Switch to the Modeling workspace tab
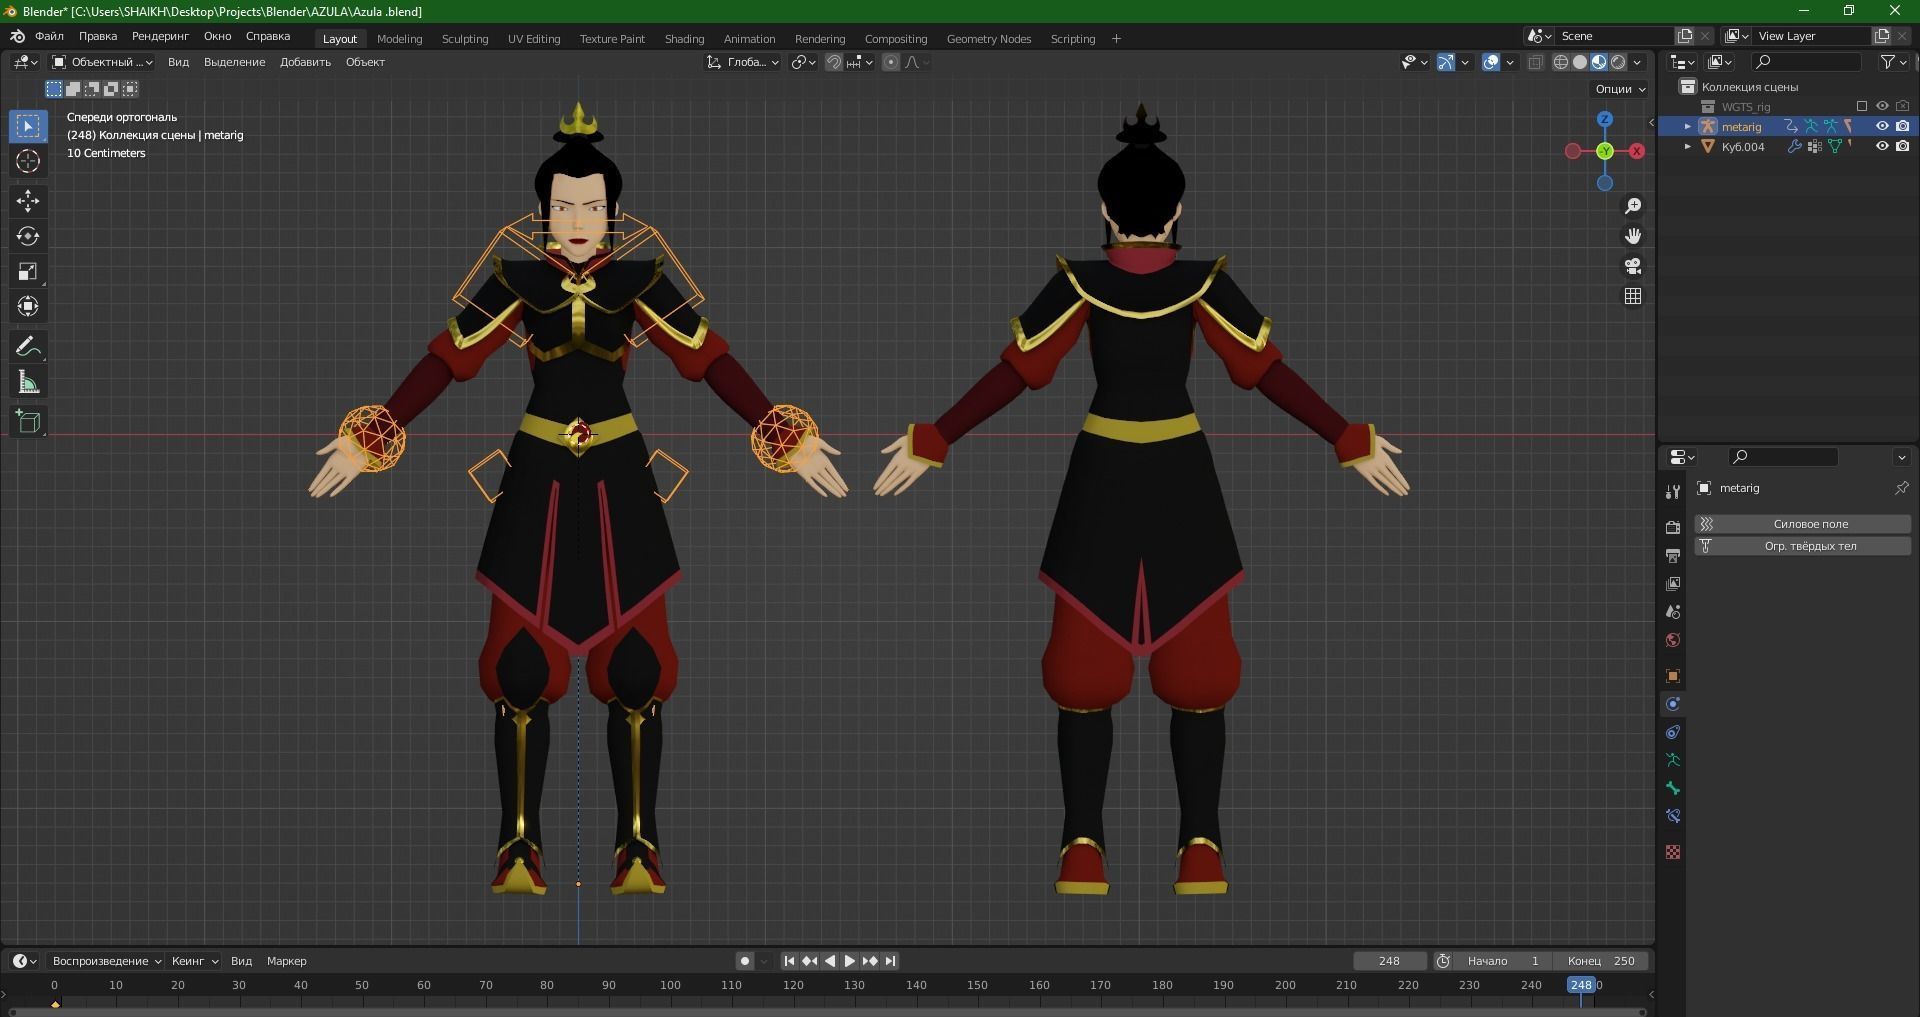 pyautogui.click(x=399, y=39)
